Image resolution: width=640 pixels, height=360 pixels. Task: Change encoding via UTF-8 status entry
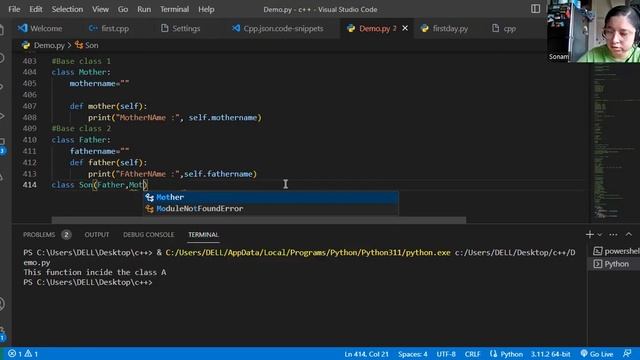pyautogui.click(x=446, y=354)
